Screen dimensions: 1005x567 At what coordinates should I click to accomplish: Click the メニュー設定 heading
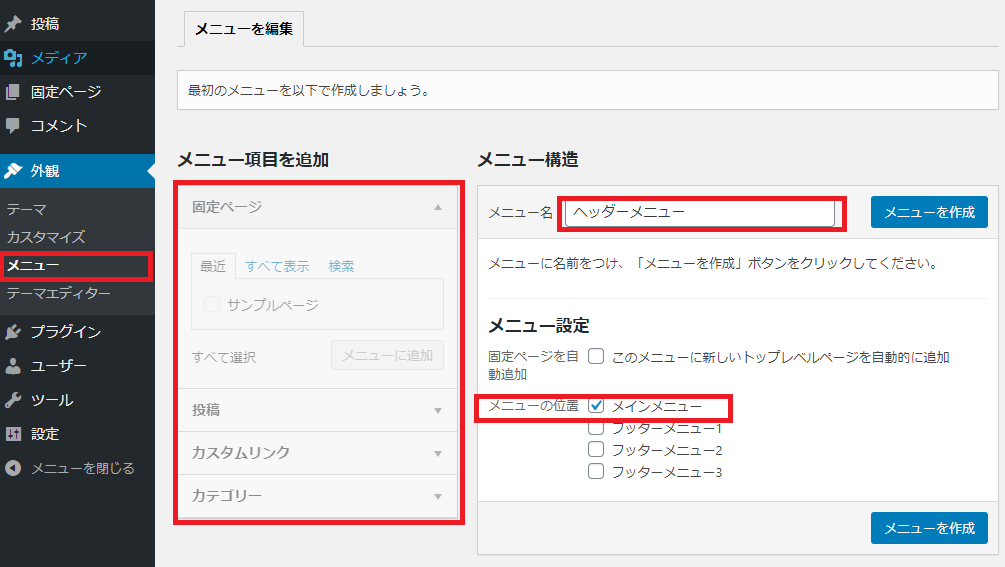tap(539, 325)
